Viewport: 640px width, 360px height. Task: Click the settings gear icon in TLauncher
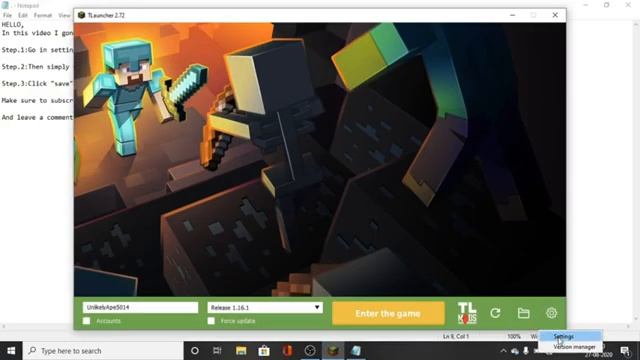551,313
